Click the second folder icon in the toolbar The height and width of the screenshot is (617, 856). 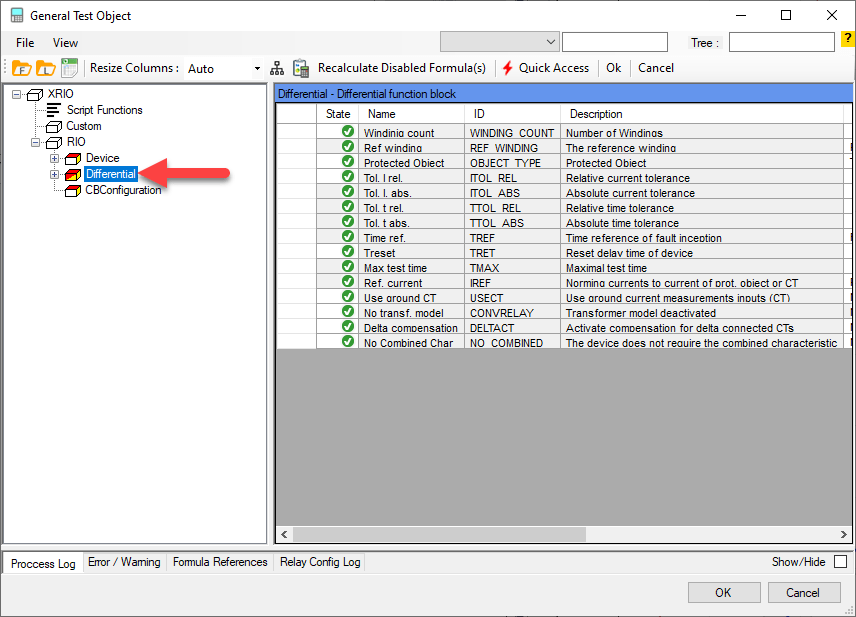(46, 68)
